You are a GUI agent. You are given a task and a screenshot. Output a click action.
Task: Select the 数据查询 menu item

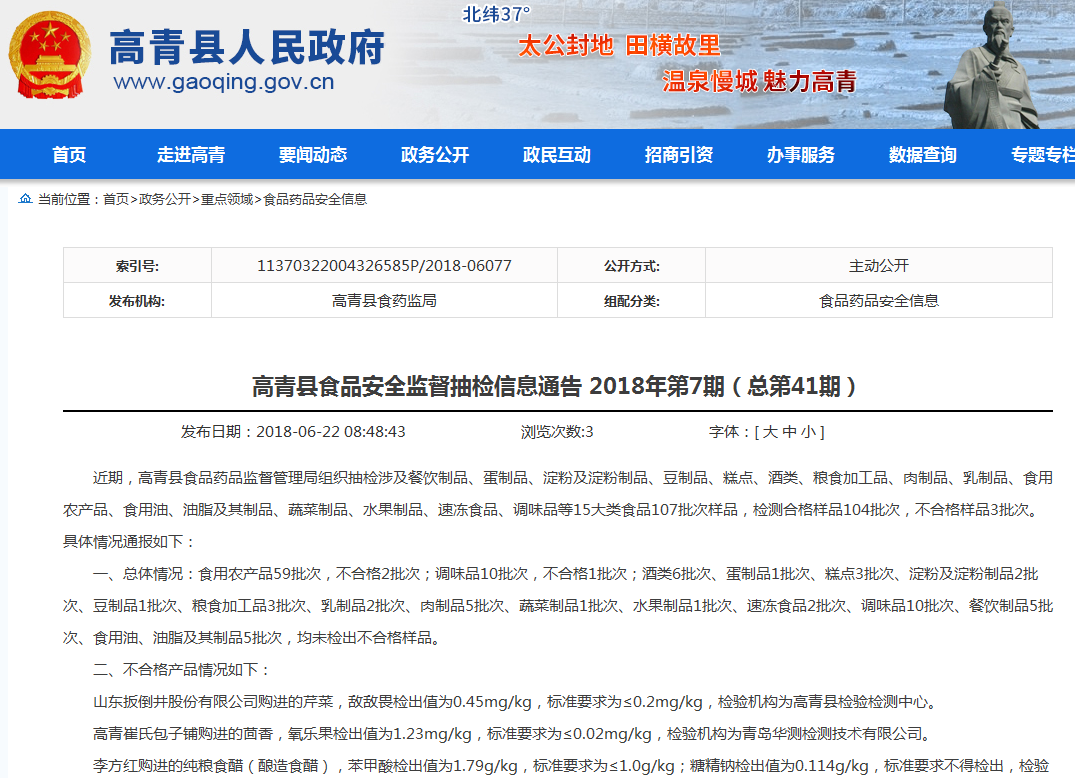tap(923, 155)
